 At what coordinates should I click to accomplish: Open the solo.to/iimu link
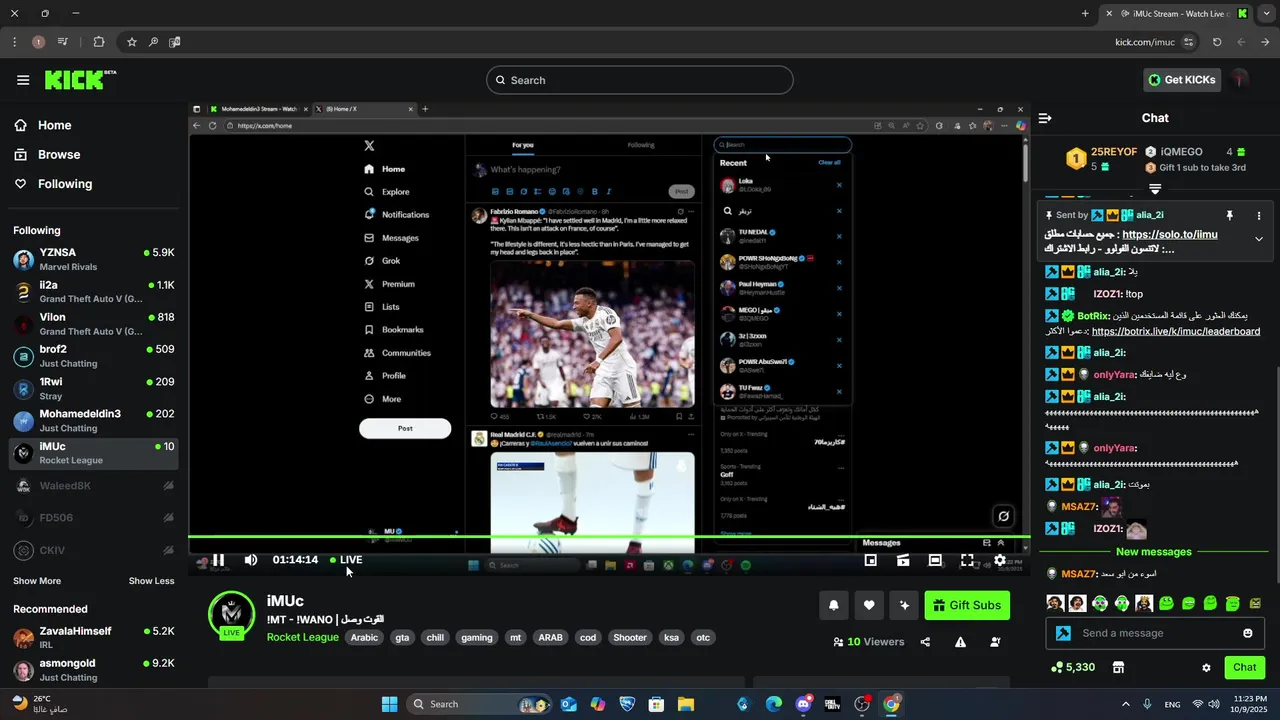coord(1170,234)
